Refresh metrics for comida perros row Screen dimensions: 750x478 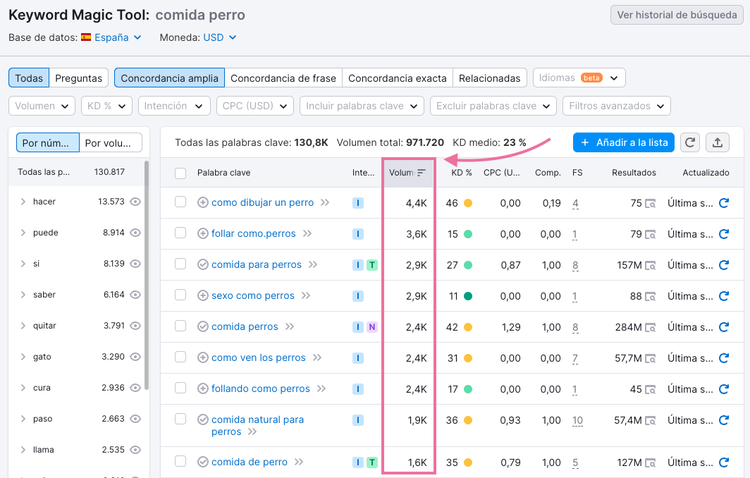724,327
